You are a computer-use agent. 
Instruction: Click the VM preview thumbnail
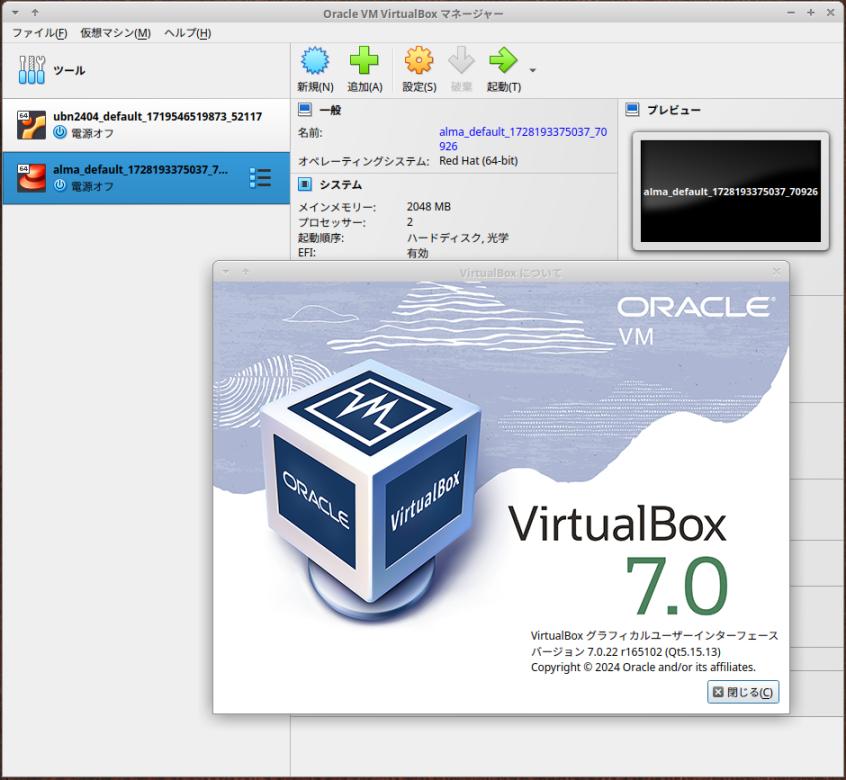(x=731, y=191)
